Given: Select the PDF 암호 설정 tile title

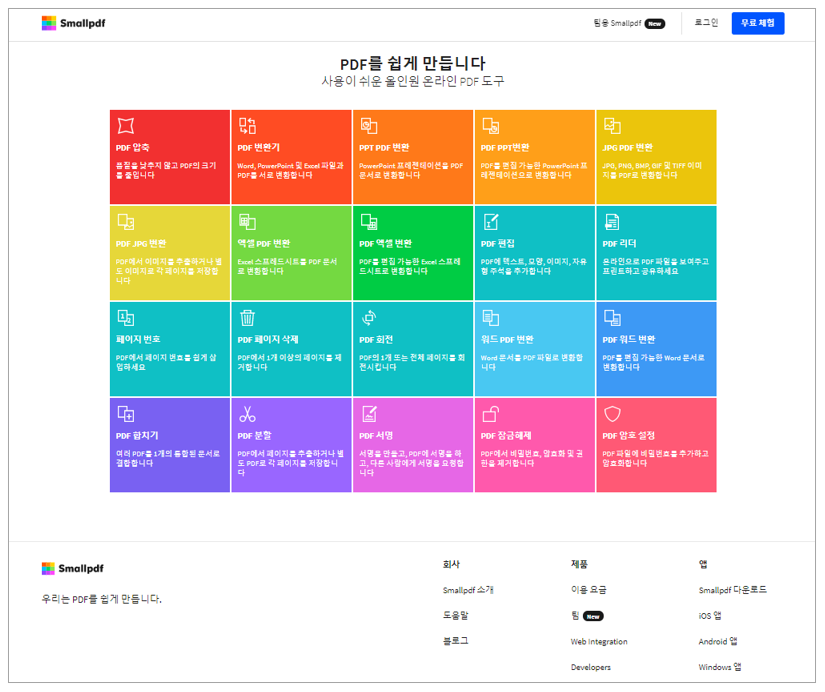Looking at the screenshot, I should coord(629,436).
